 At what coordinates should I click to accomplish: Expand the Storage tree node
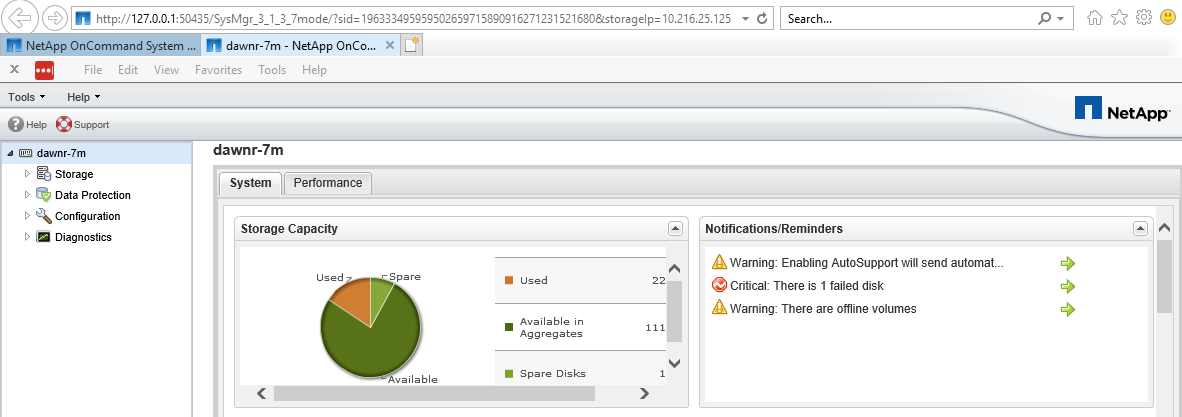[x=28, y=174]
